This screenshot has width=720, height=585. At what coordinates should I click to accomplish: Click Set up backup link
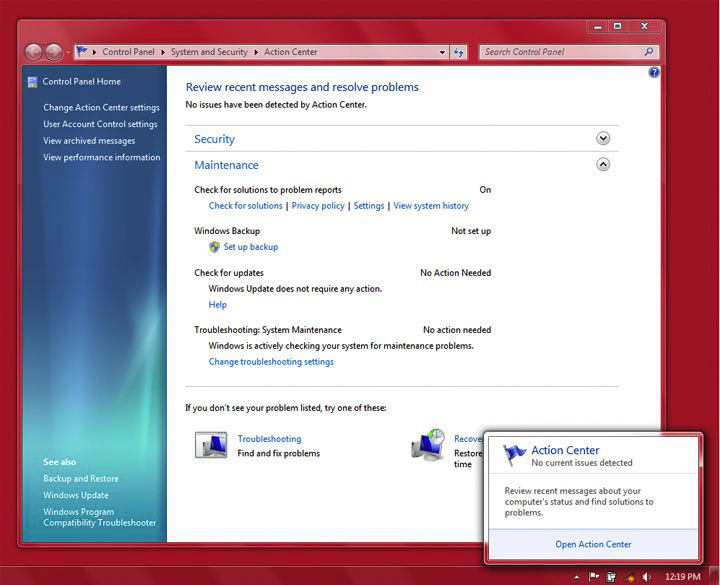(x=250, y=247)
